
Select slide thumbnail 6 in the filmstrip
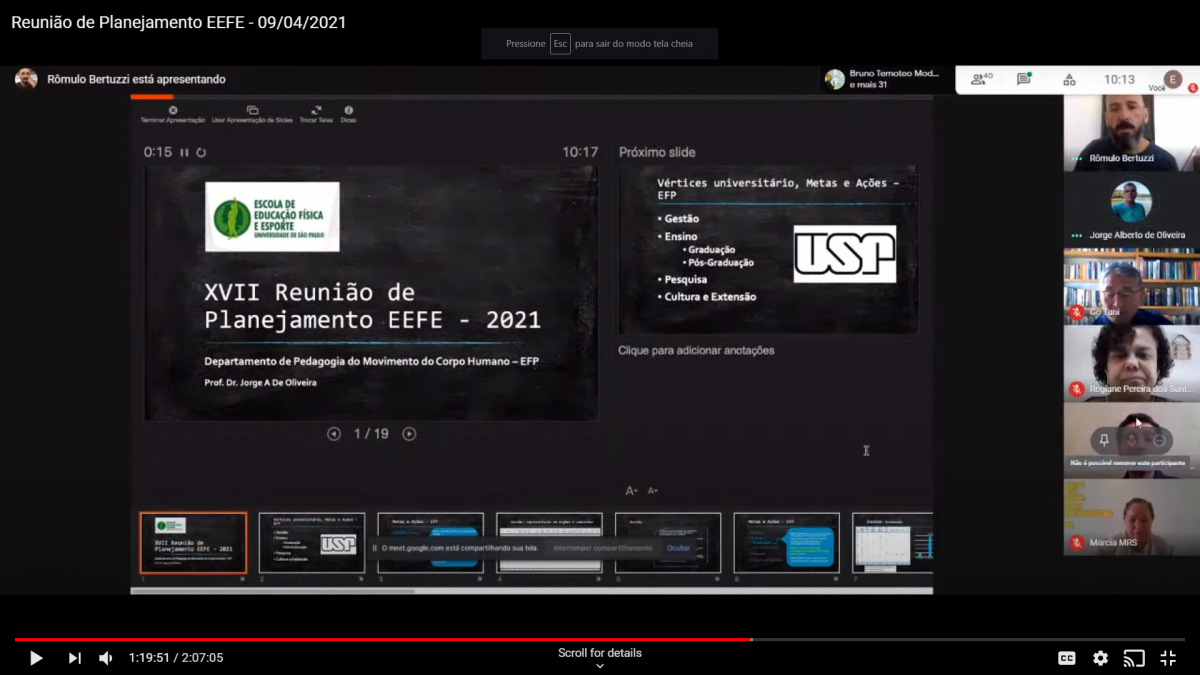[787, 543]
